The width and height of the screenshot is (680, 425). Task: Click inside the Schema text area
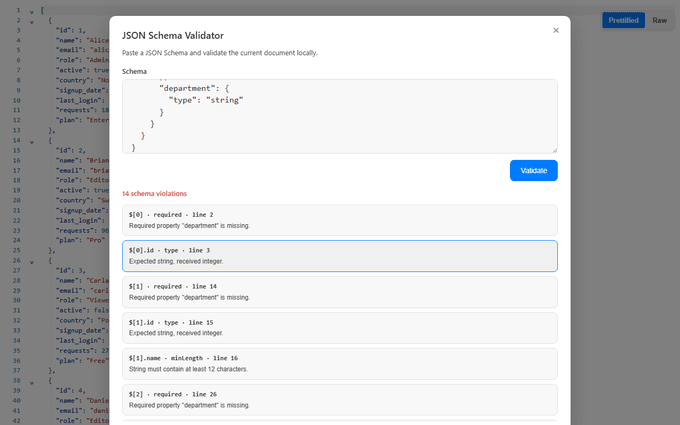[x=340, y=116]
